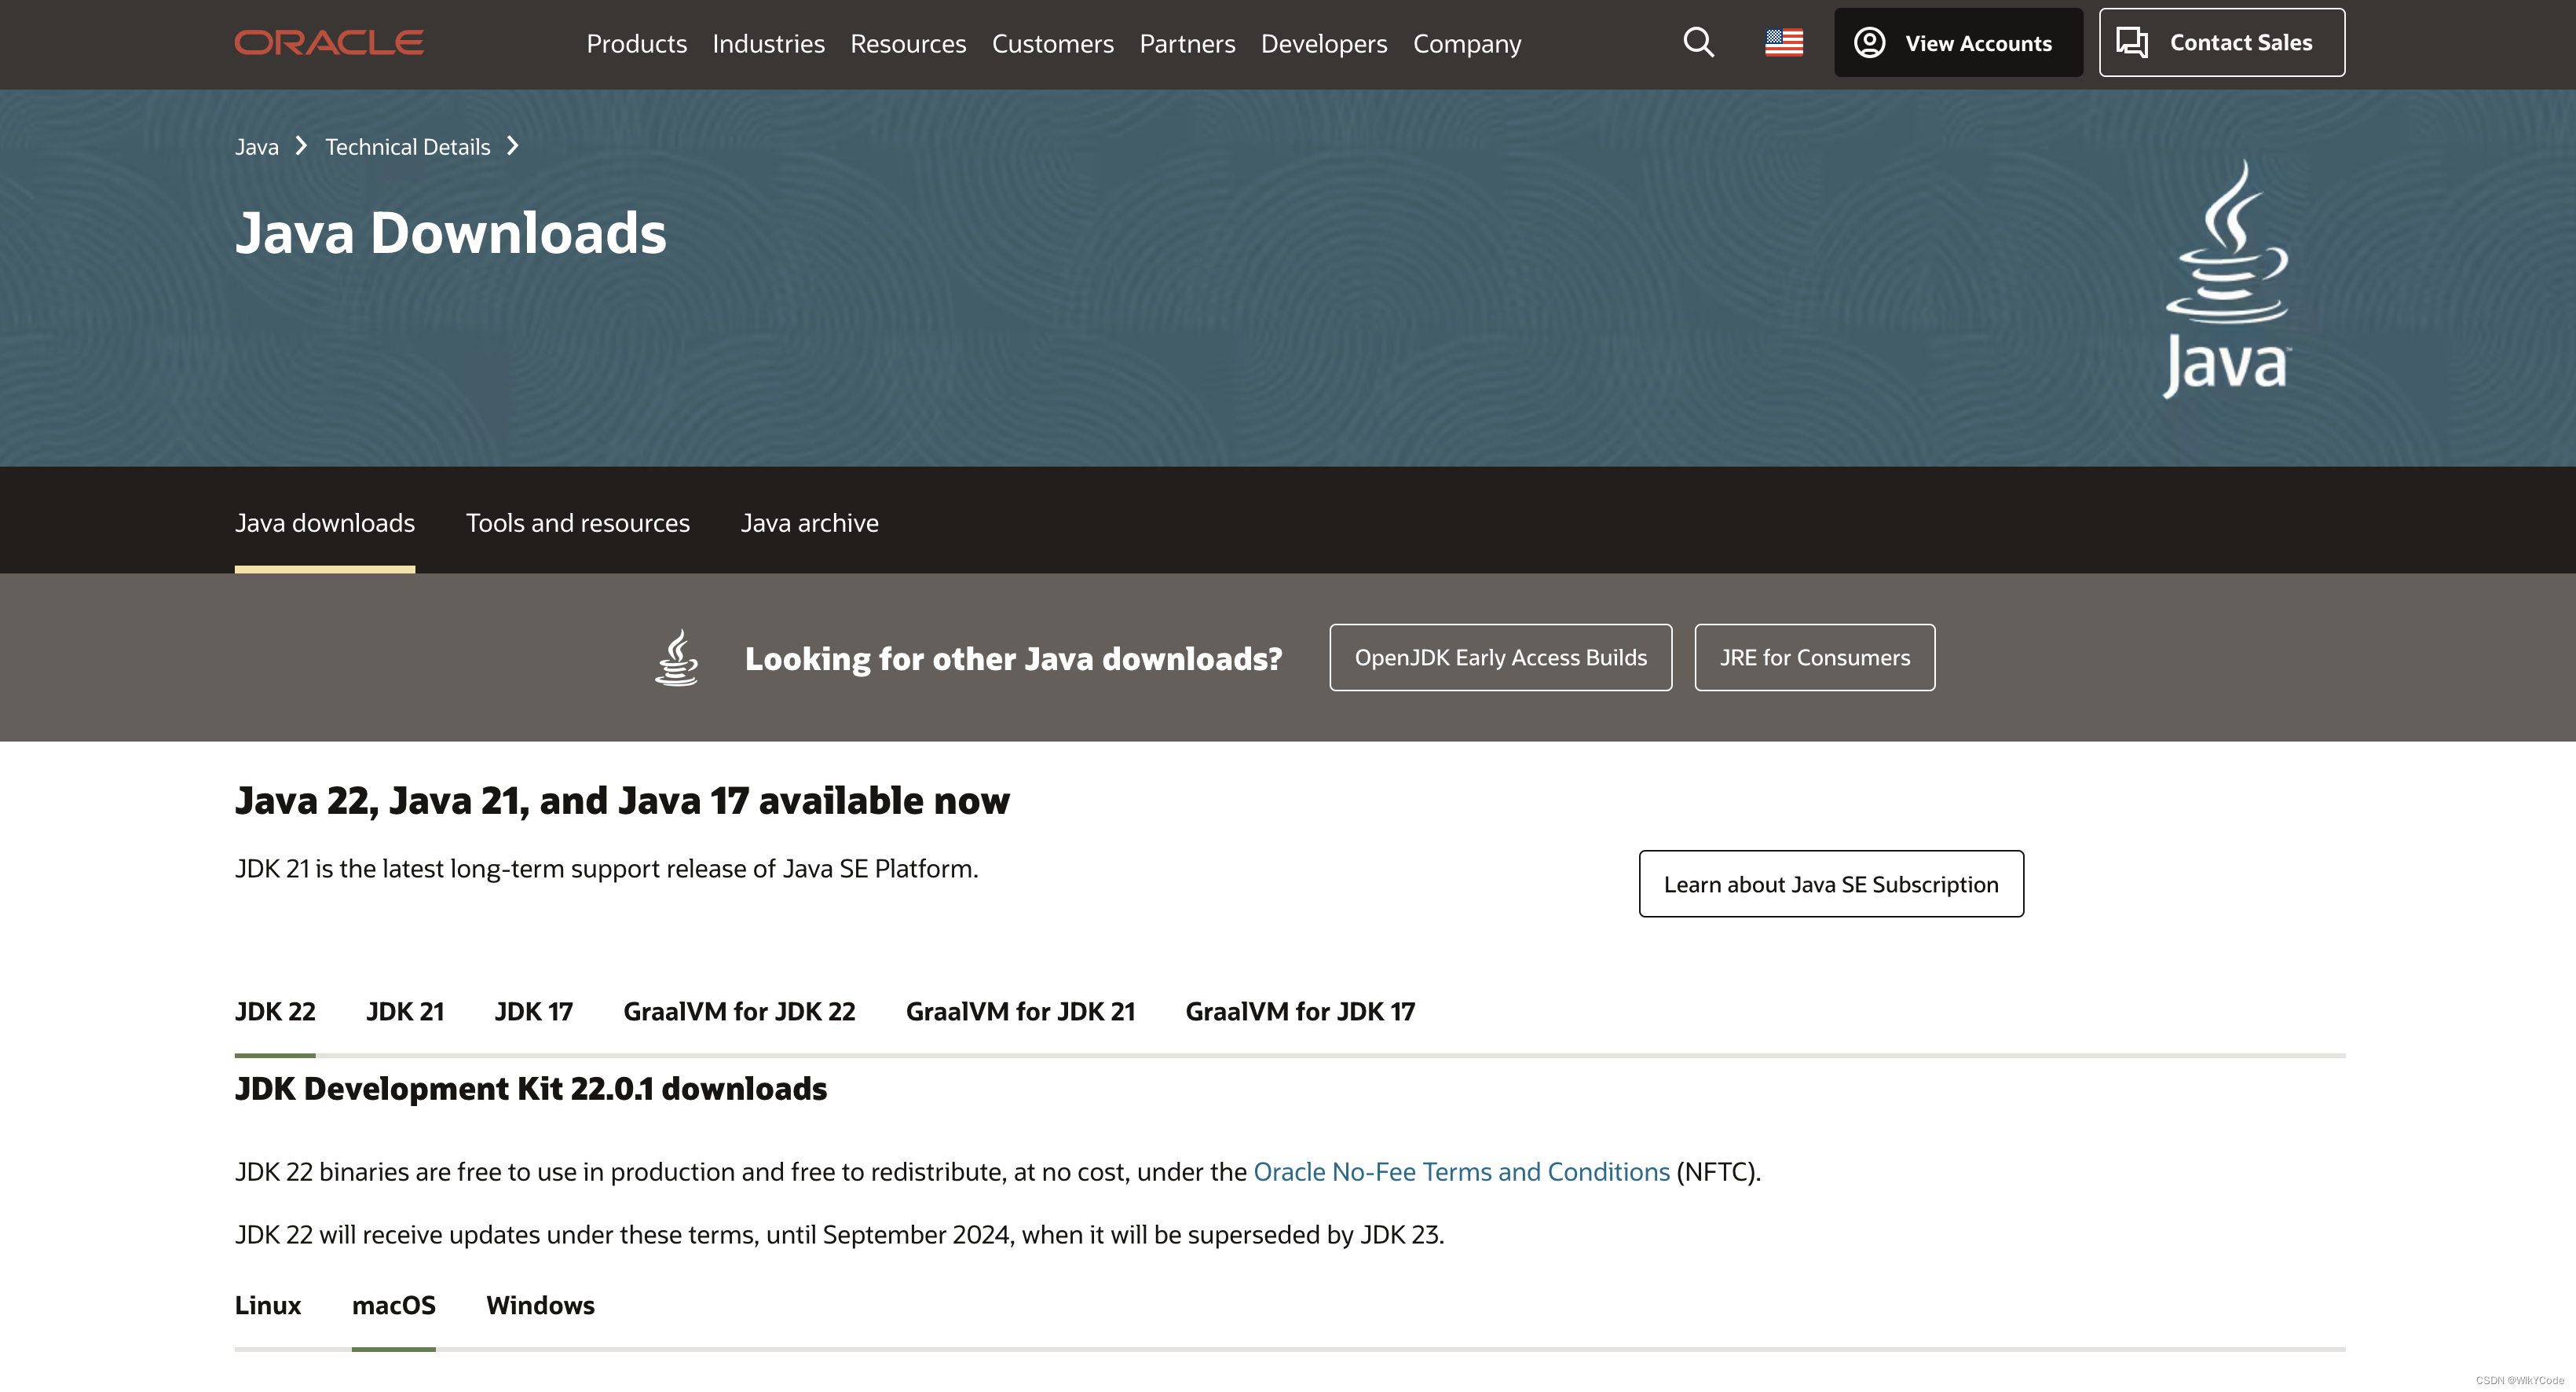Switch to Tools and resources tab
Image resolution: width=2576 pixels, height=1392 pixels.
578,523
